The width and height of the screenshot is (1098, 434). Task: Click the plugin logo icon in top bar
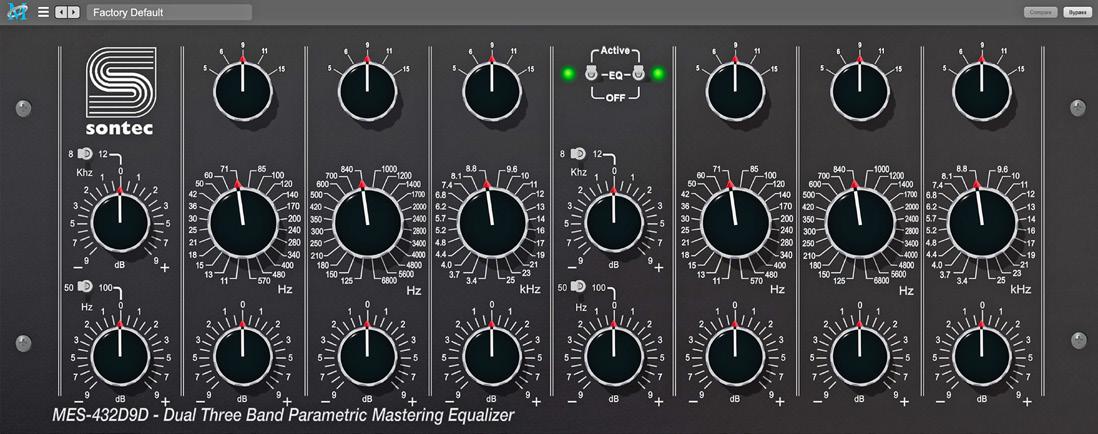17,12
